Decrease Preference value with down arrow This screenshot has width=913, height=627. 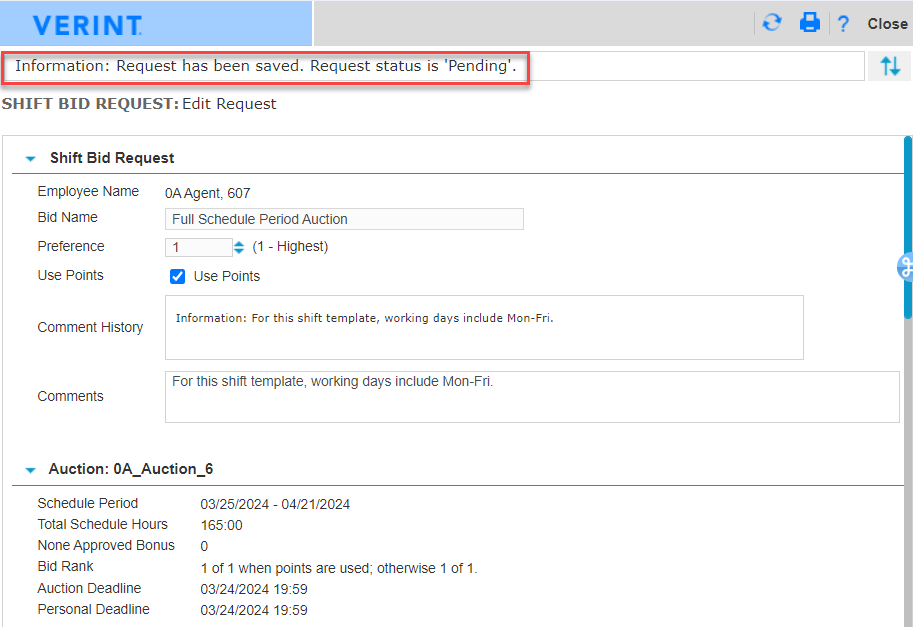pos(239,251)
